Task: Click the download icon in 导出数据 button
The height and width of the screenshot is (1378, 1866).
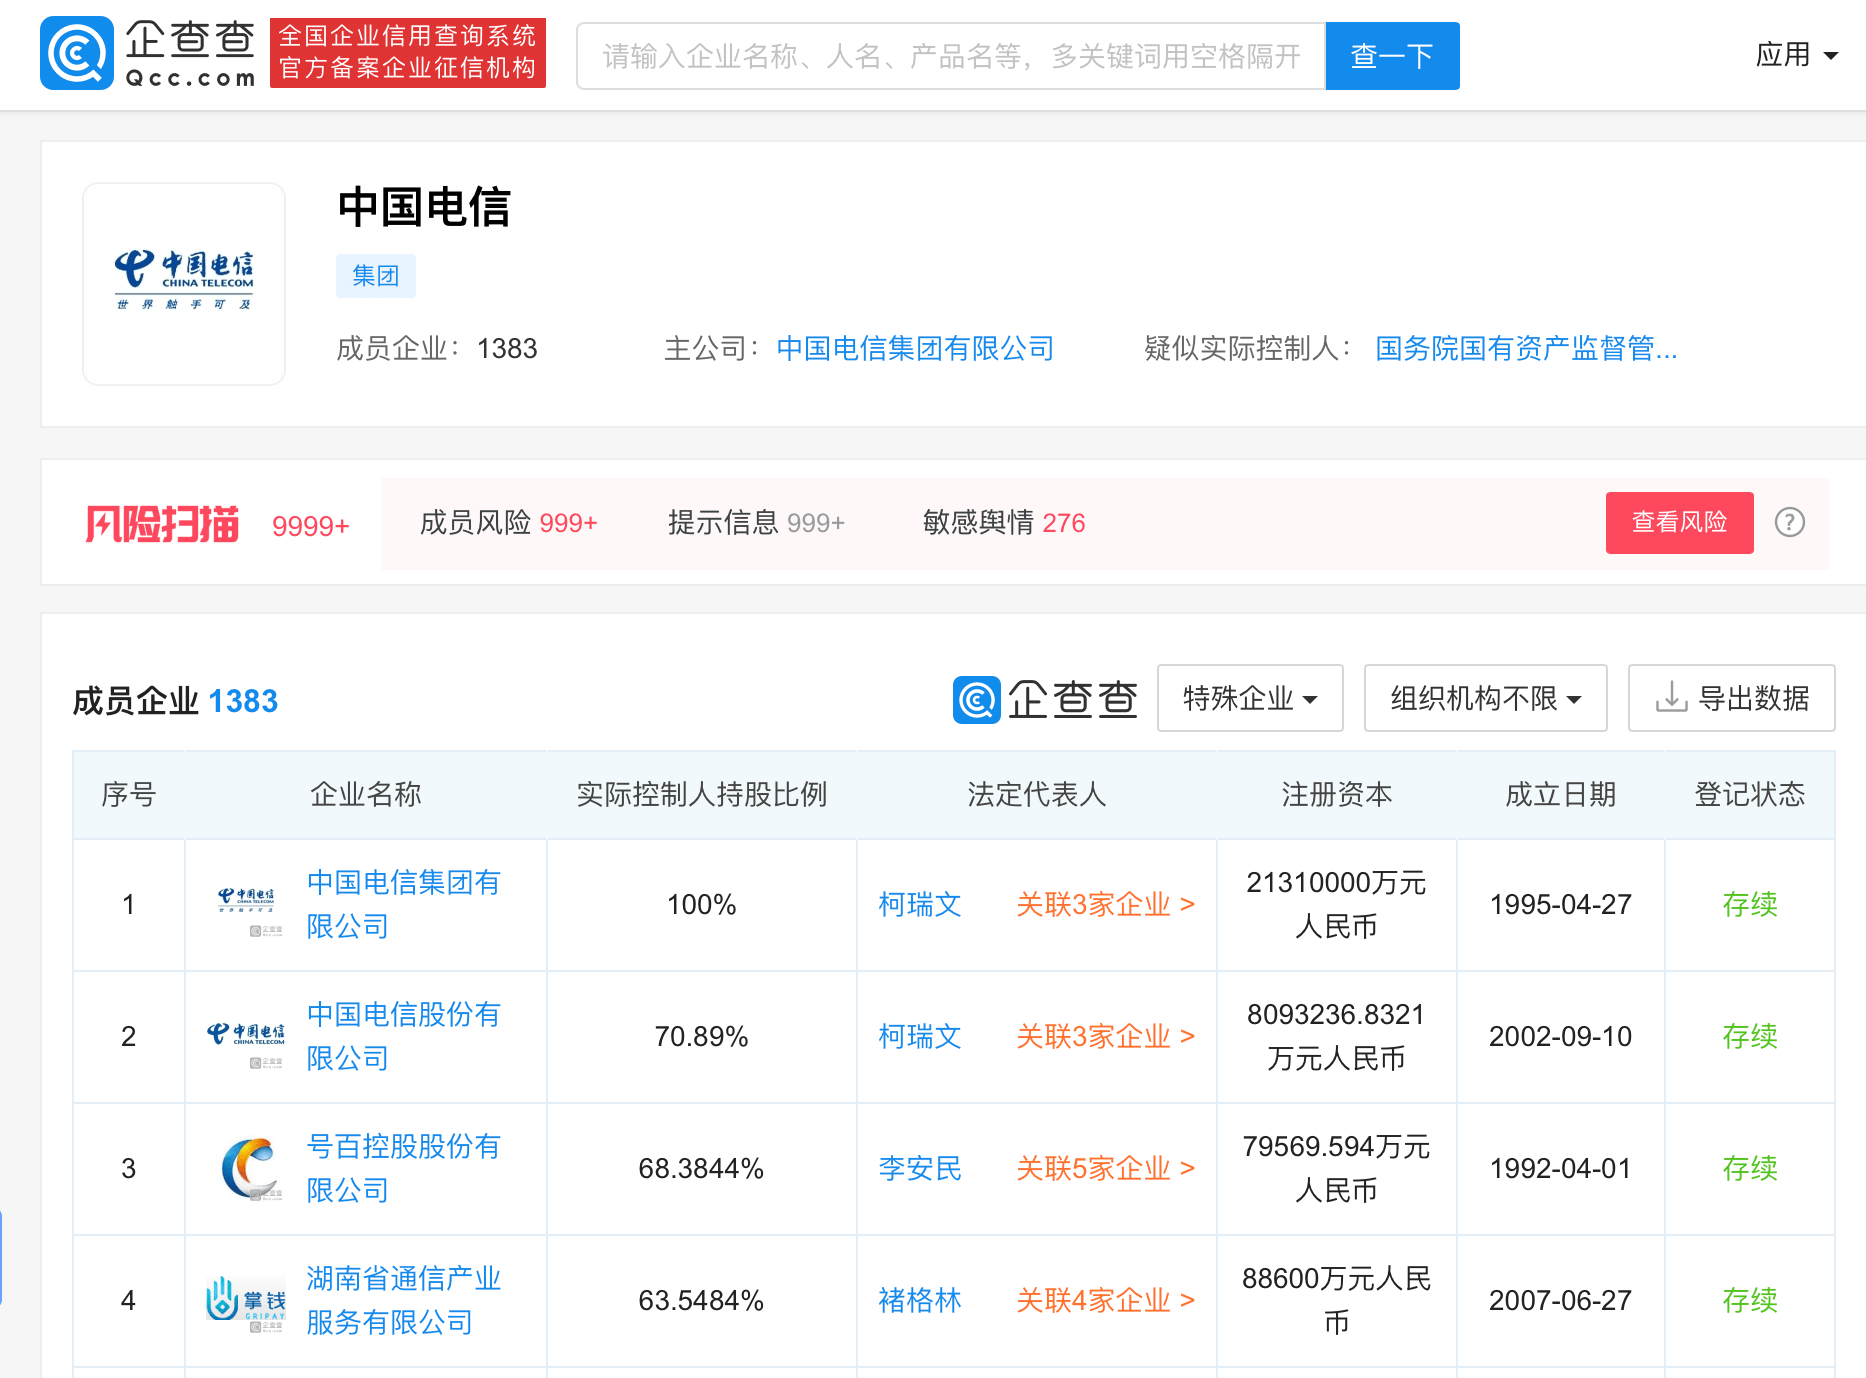Action: 1670,698
